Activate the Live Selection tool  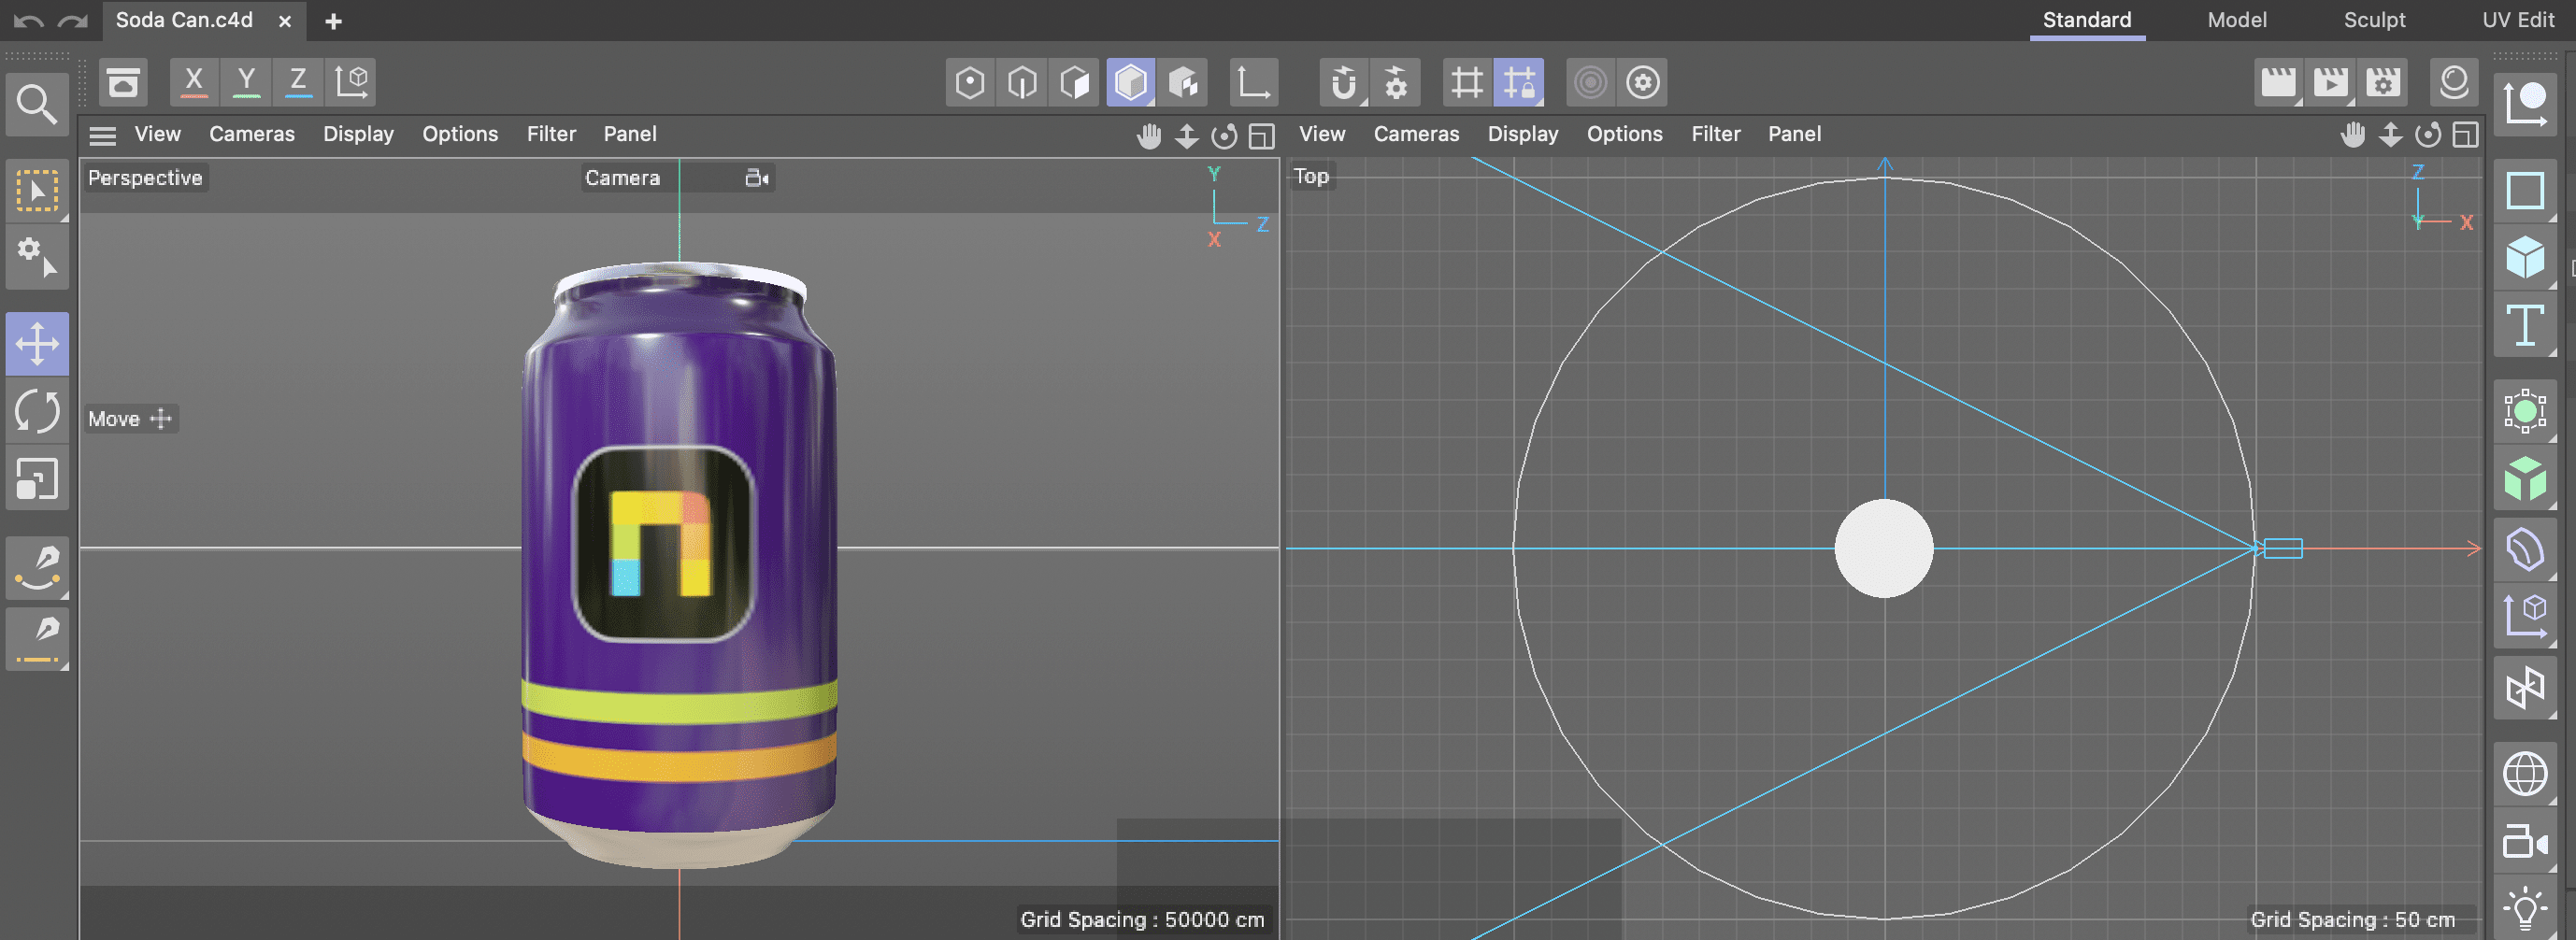(x=37, y=191)
